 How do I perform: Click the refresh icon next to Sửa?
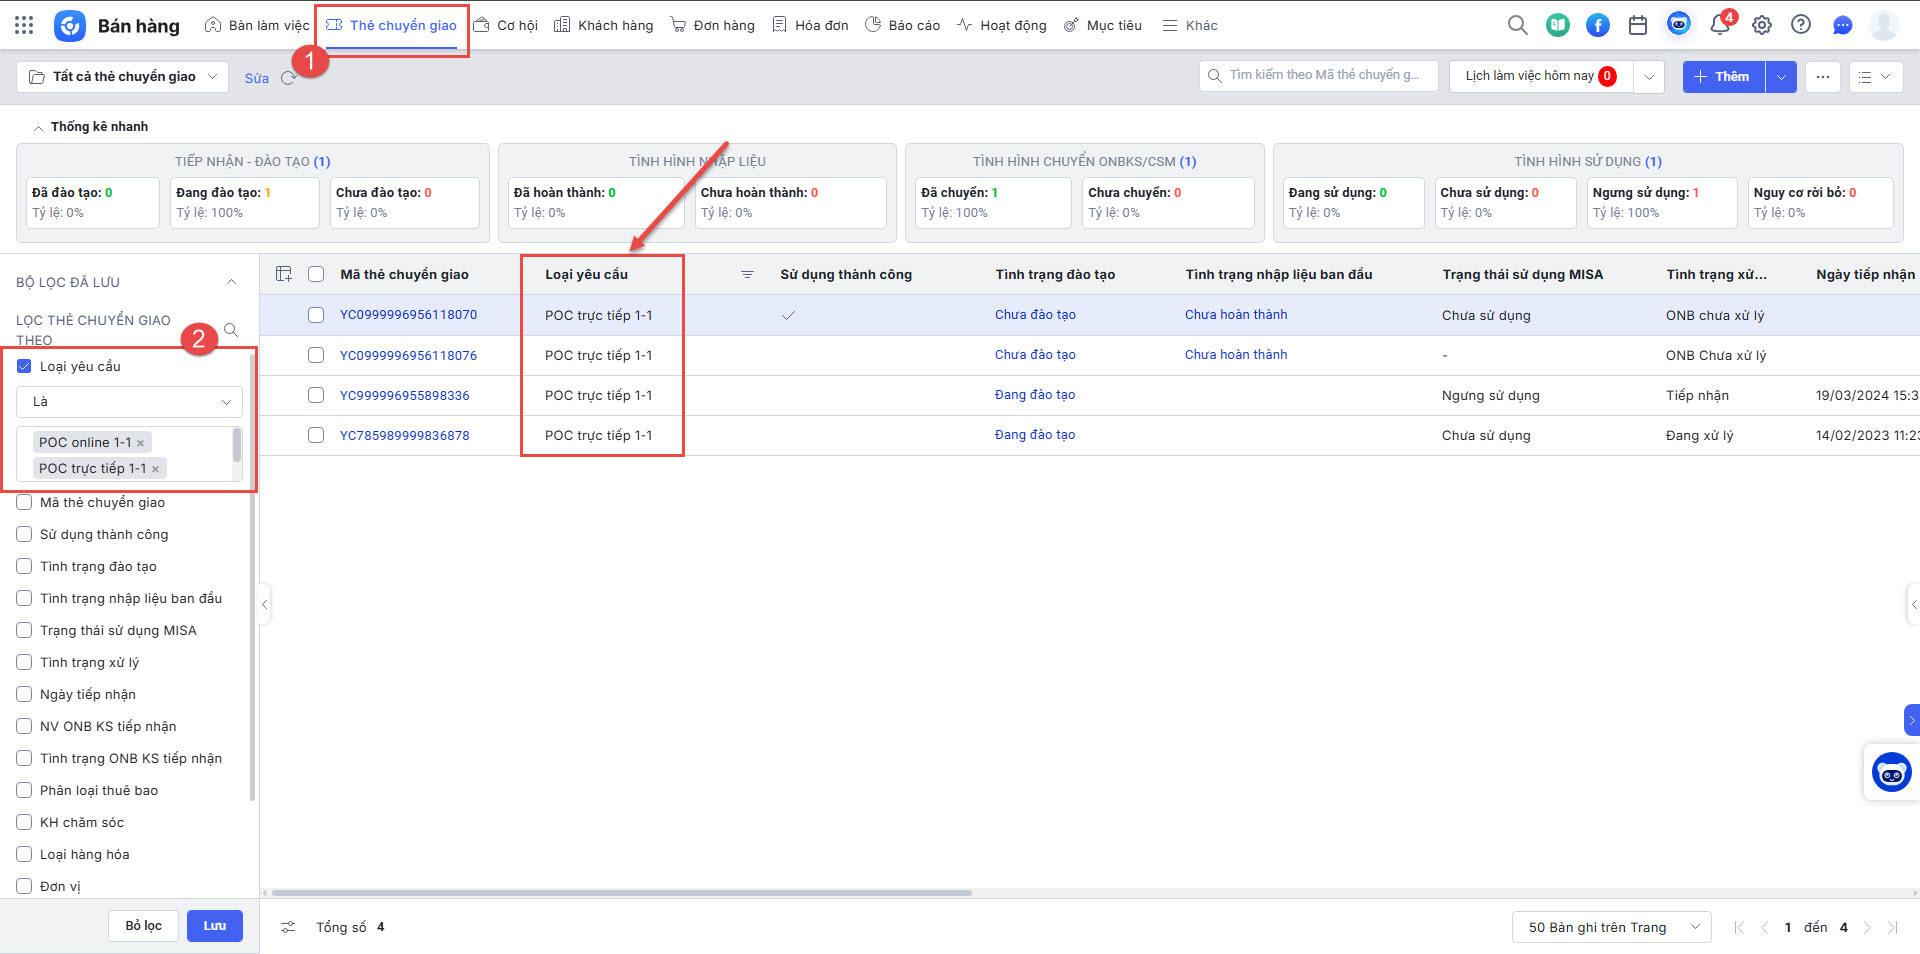coord(288,78)
